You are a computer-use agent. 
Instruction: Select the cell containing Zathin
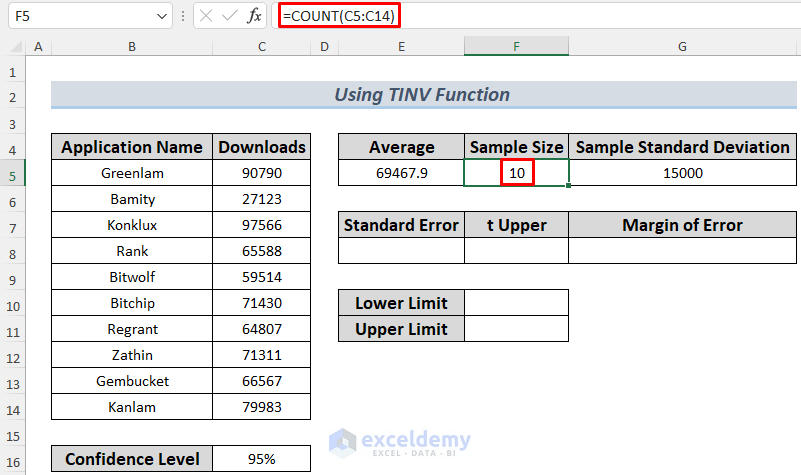pos(132,355)
